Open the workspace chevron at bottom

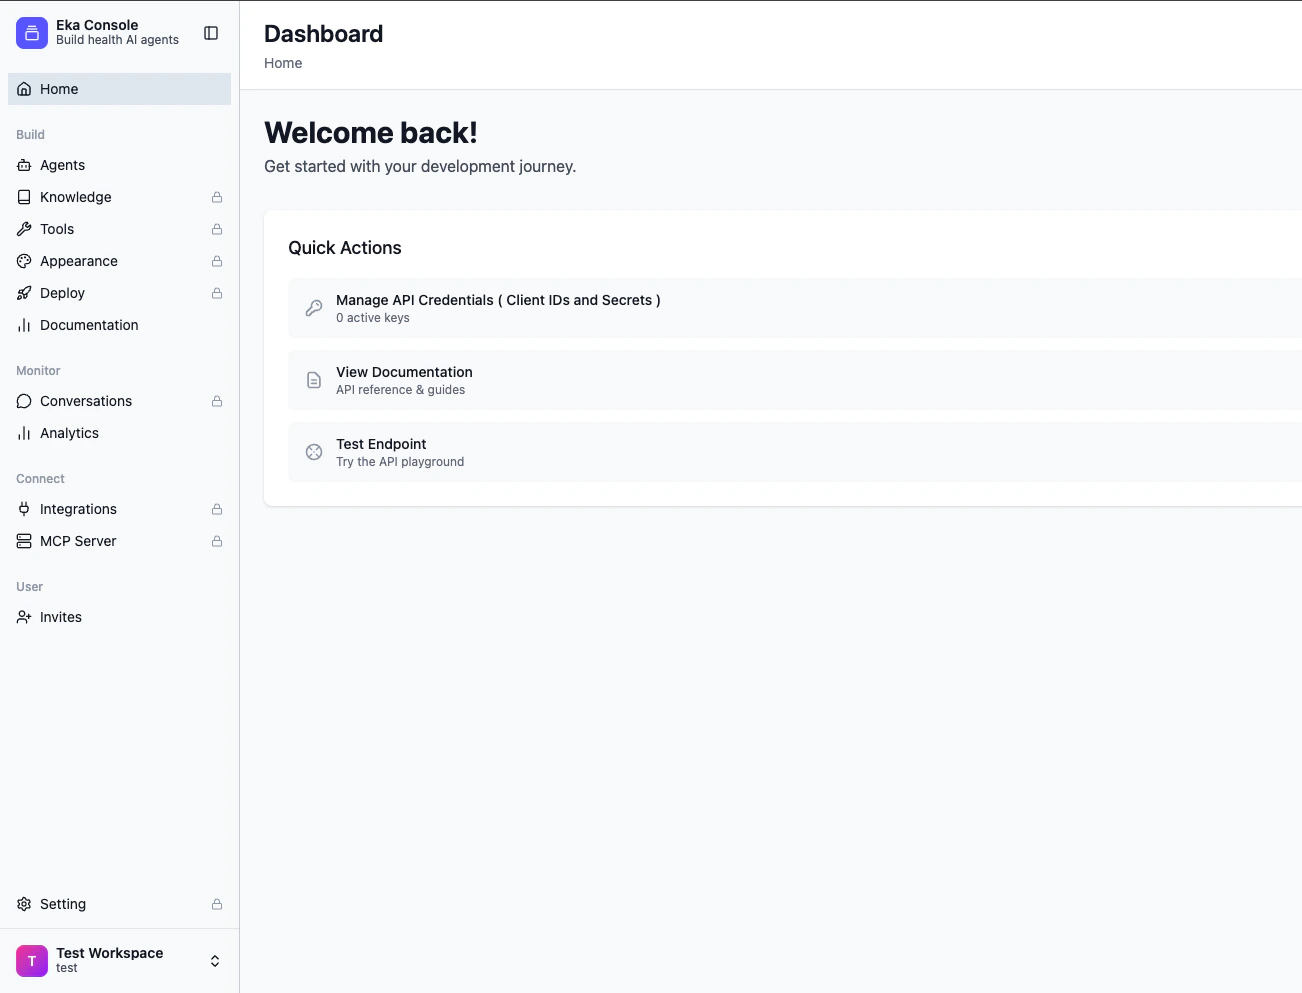pos(215,960)
